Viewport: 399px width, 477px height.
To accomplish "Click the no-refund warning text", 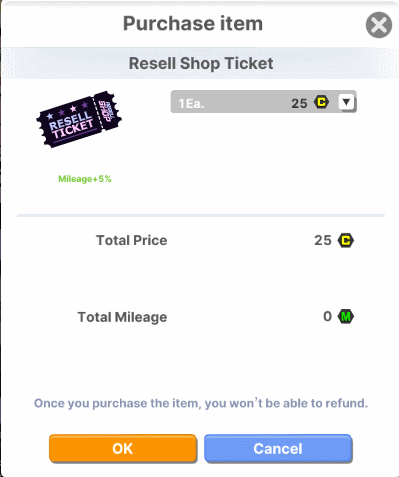I will click(201, 403).
